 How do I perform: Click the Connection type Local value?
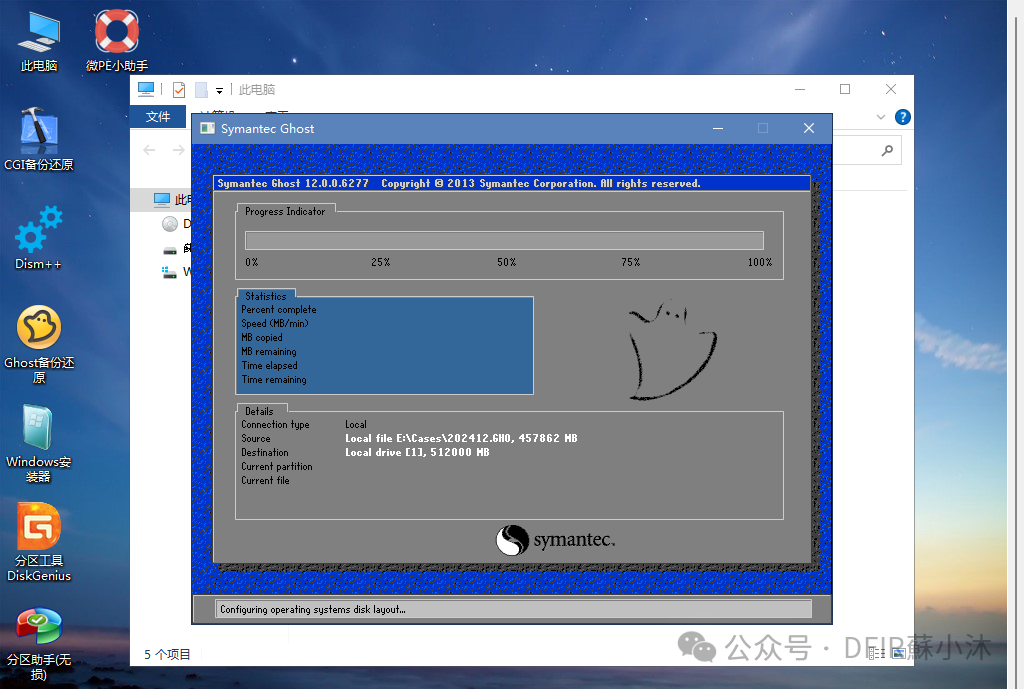tap(356, 425)
